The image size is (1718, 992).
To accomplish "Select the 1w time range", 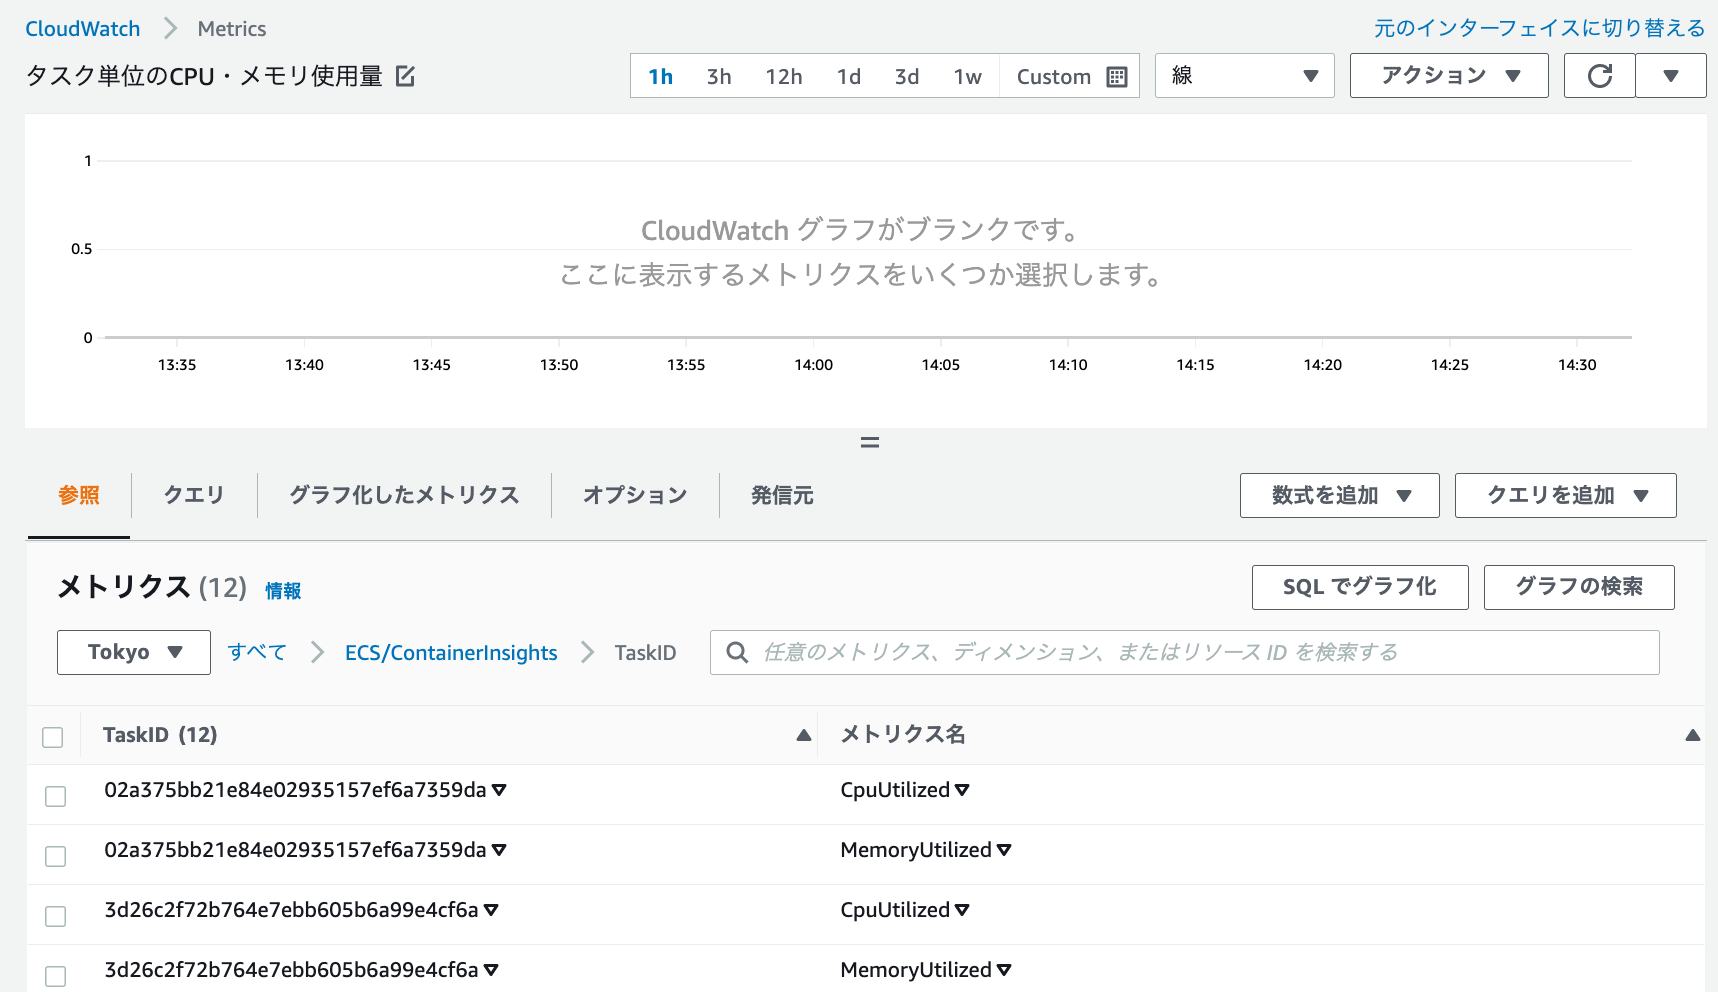I will [x=966, y=76].
